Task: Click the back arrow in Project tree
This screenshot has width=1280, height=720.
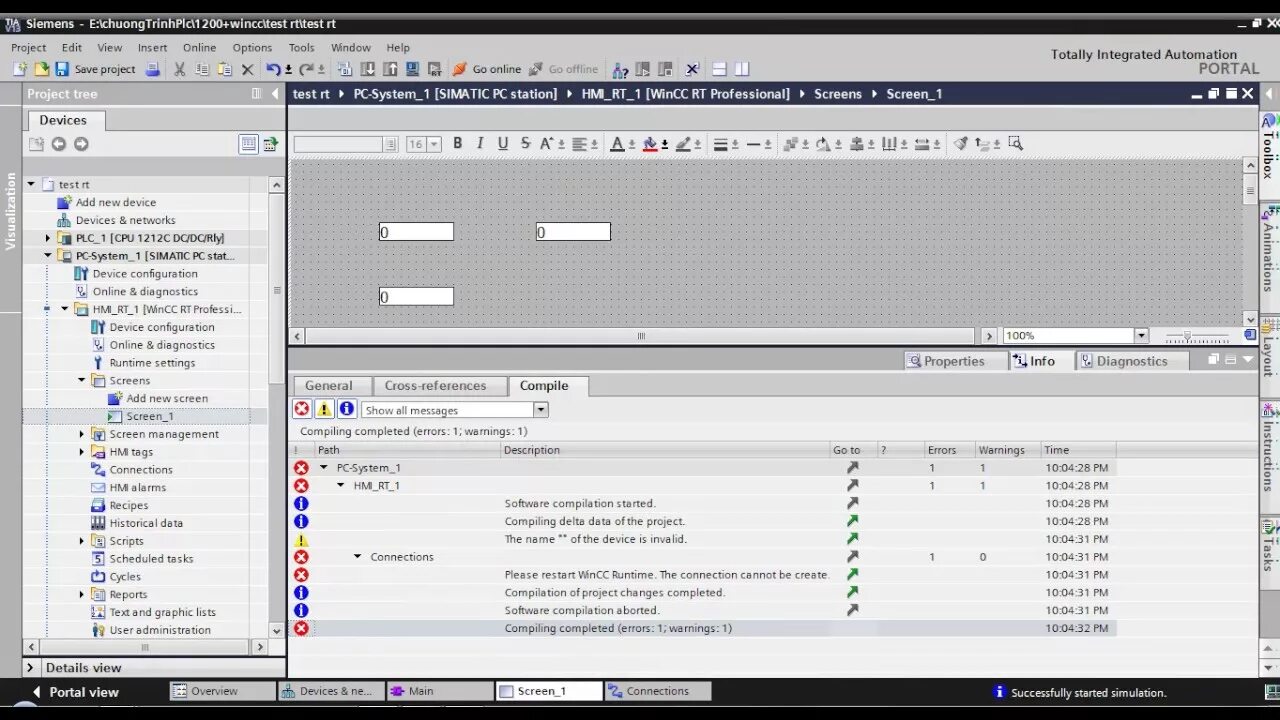Action: pos(59,144)
